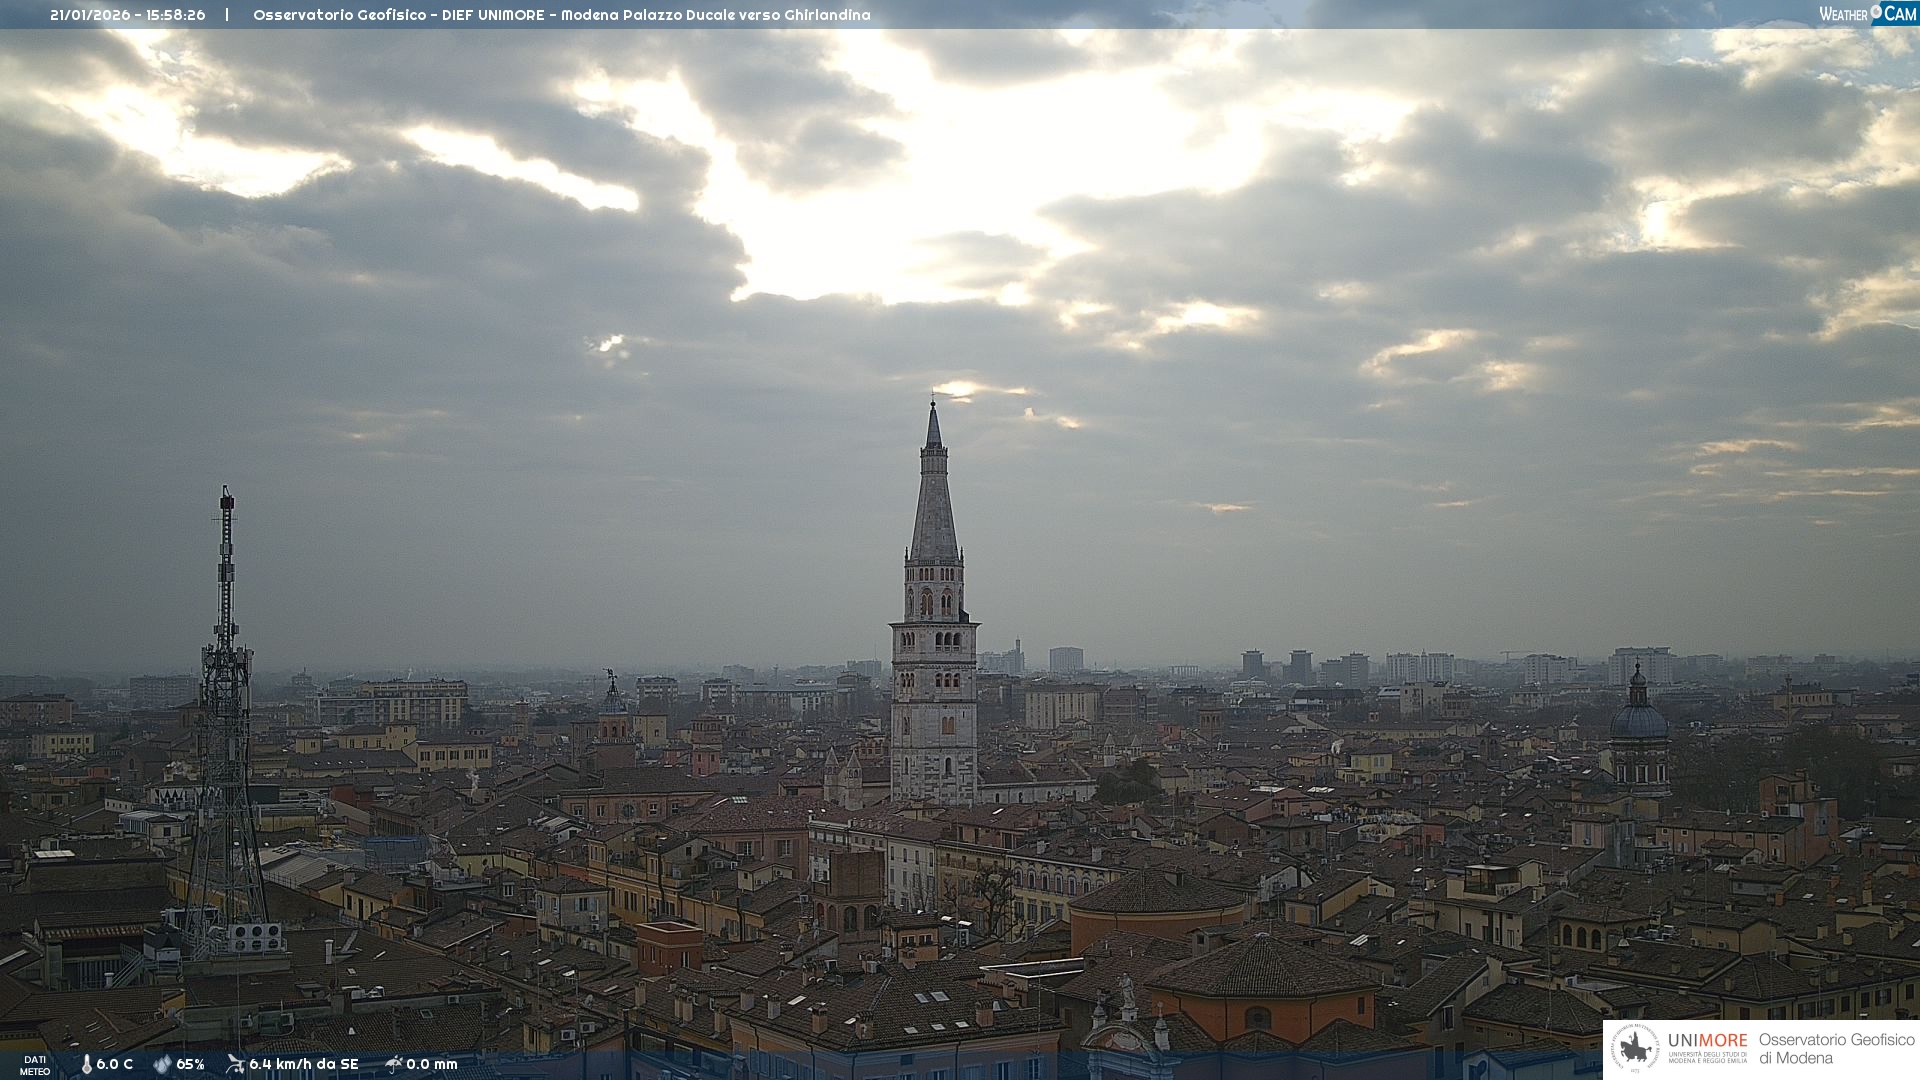Click the 6.4 km/h da SE wind reading
1920x1080 pixels.
[303, 1064]
